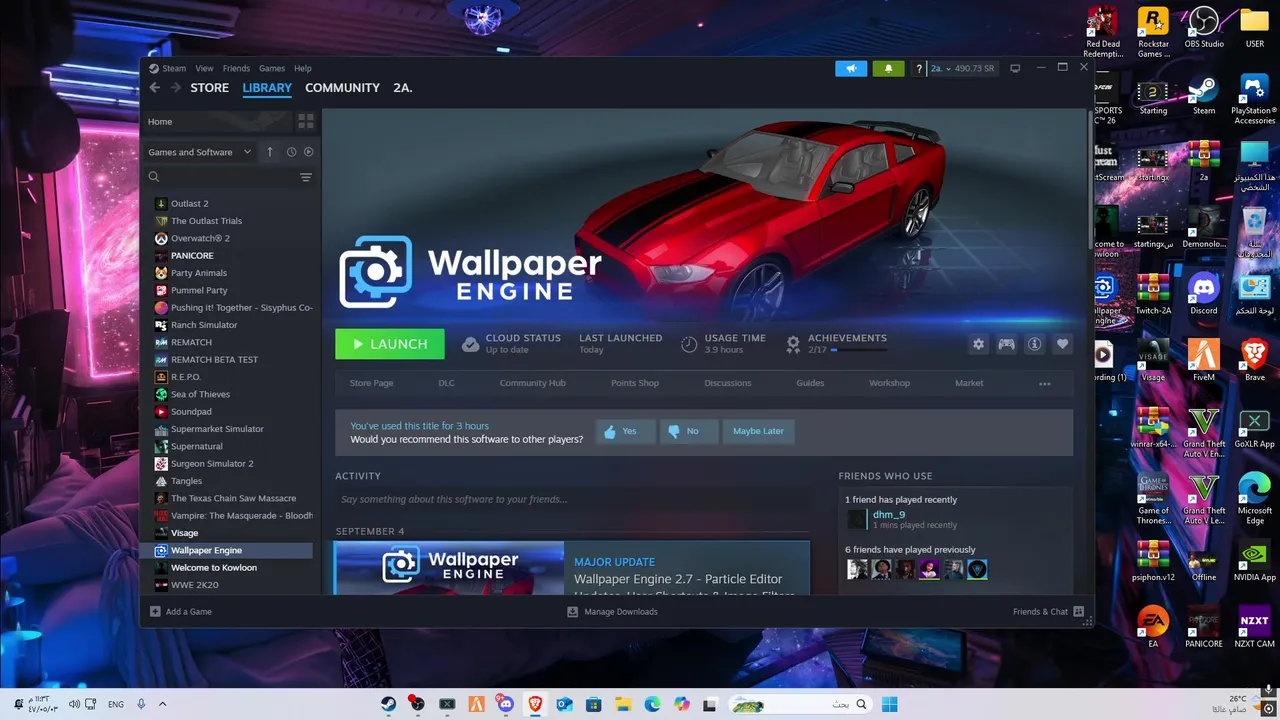Click Steam icon in the taskbar
This screenshot has height=720, width=1280.
pos(388,704)
